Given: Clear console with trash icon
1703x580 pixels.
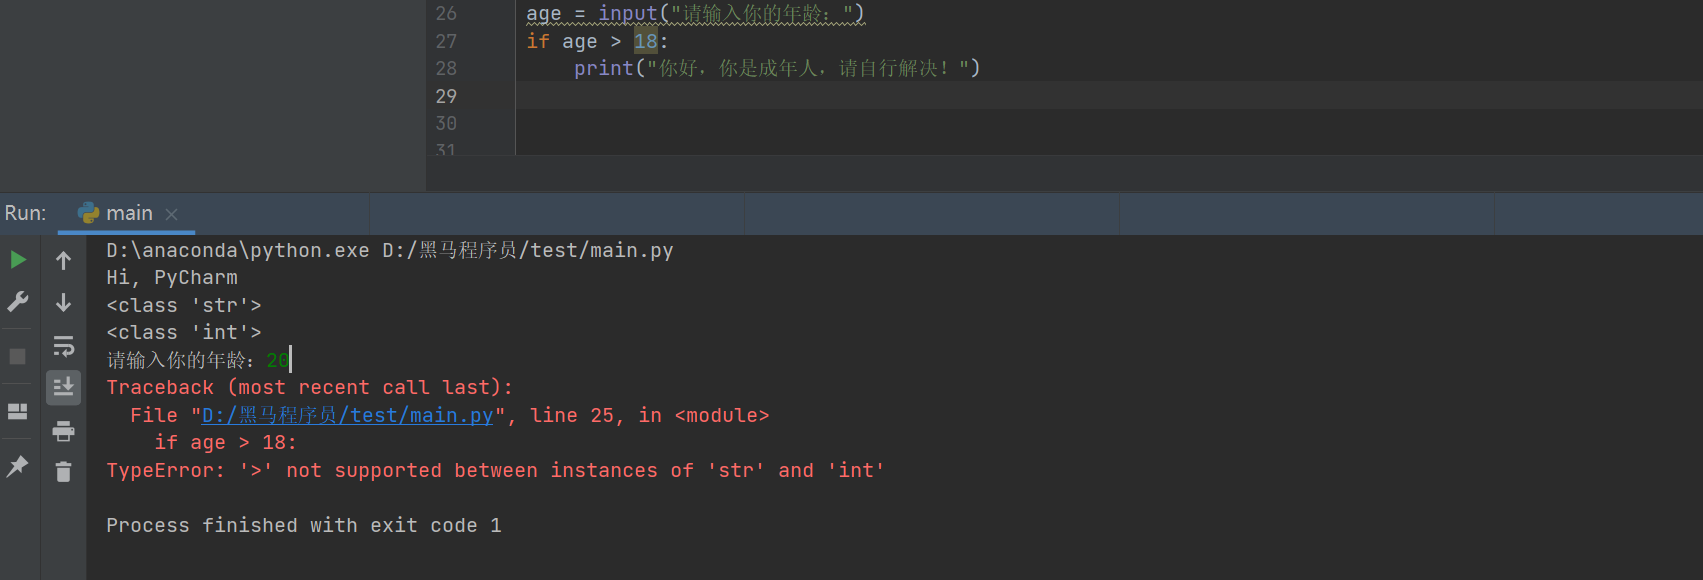Looking at the screenshot, I should pos(63,472).
